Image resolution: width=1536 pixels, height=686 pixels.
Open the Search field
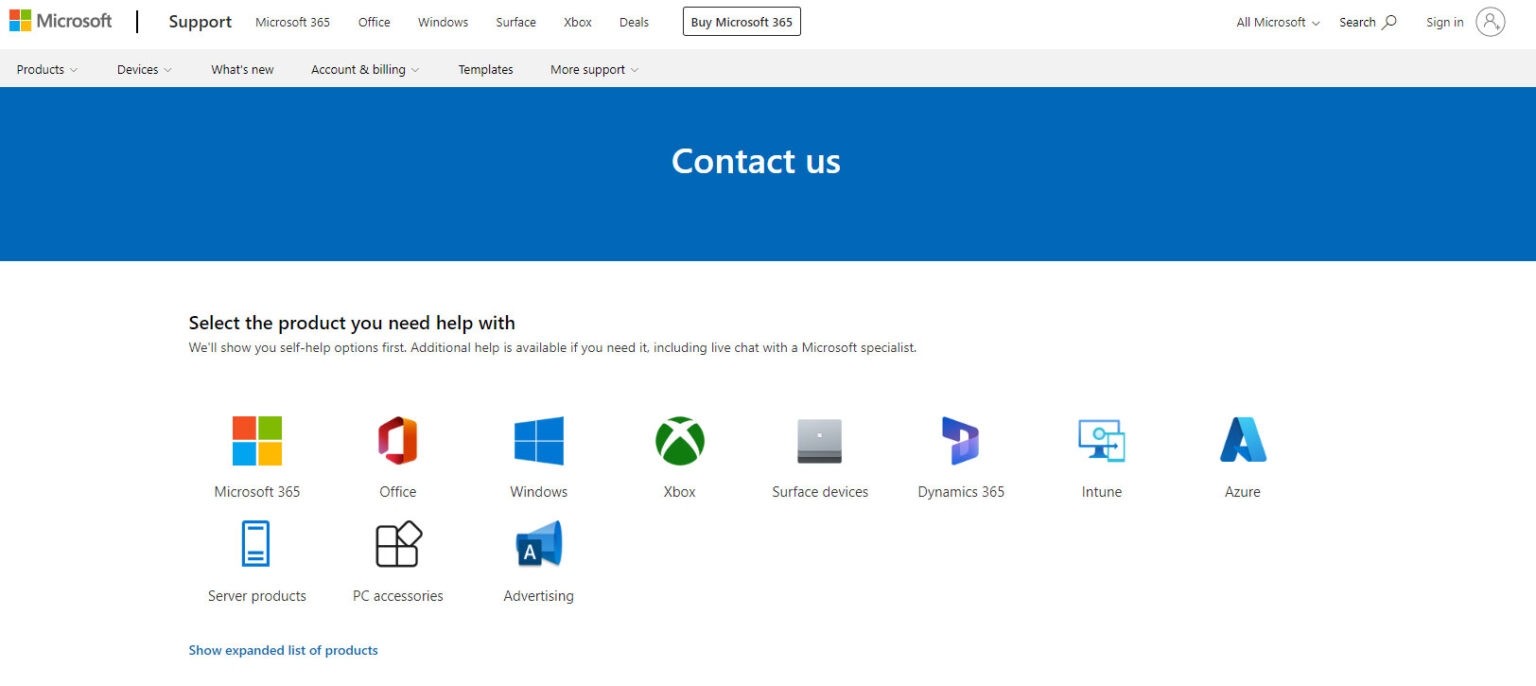[1367, 21]
